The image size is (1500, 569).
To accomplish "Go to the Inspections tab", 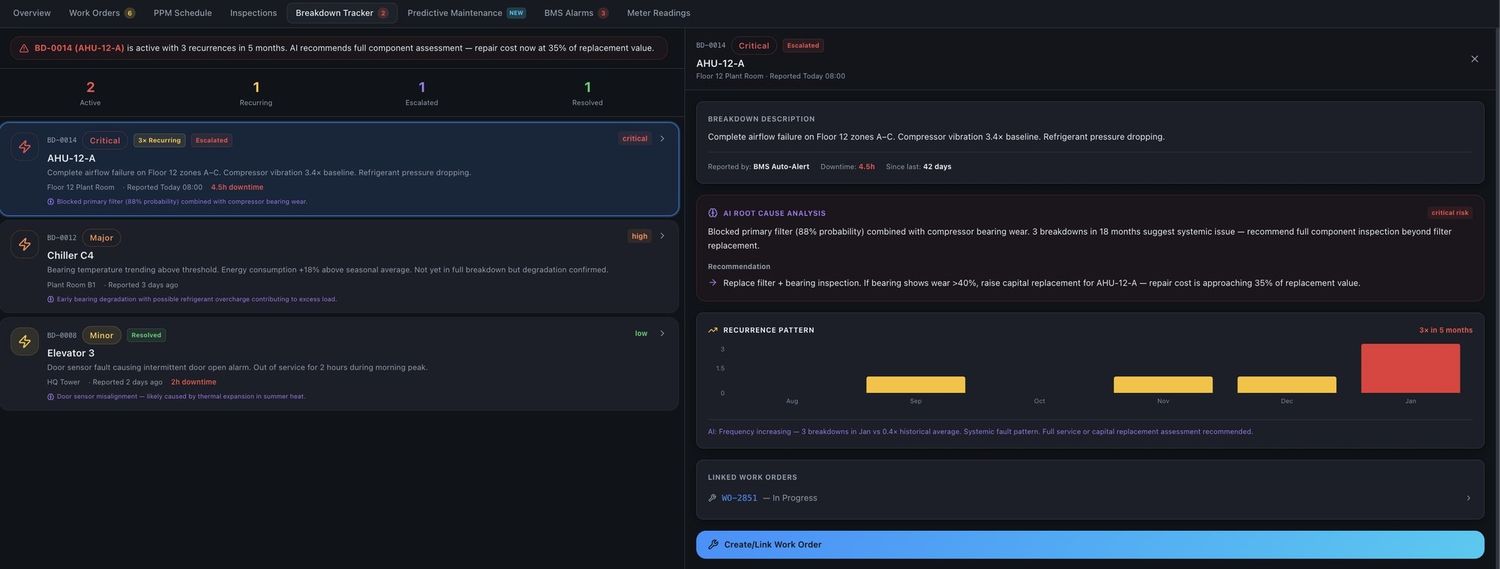I will [x=254, y=13].
